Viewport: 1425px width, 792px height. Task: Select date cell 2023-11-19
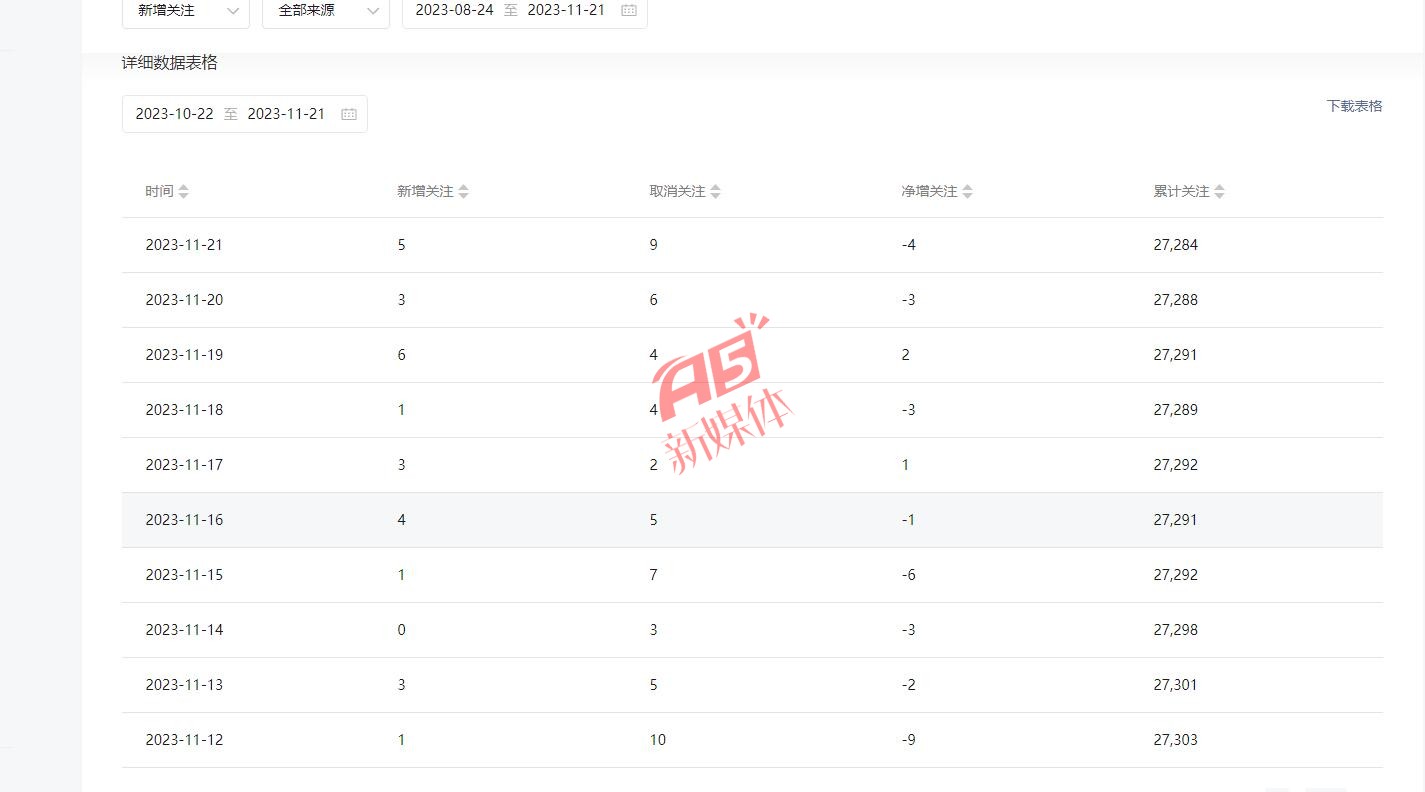[184, 355]
